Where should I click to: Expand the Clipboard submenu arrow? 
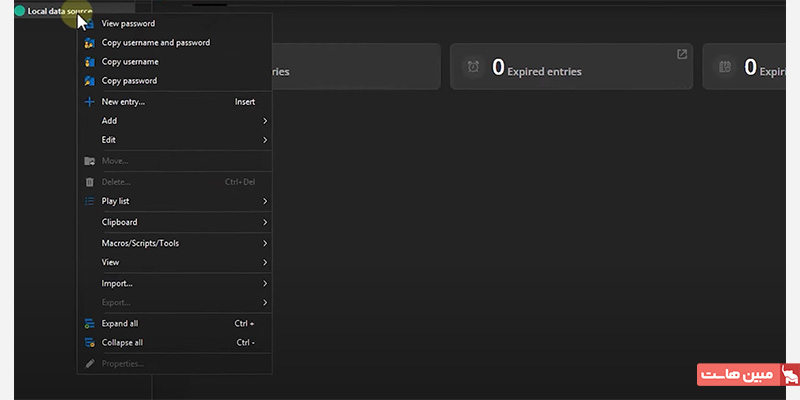point(265,222)
